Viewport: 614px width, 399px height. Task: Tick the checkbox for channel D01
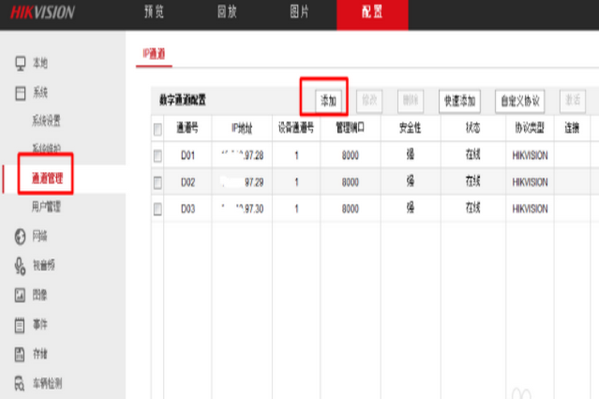(x=158, y=156)
